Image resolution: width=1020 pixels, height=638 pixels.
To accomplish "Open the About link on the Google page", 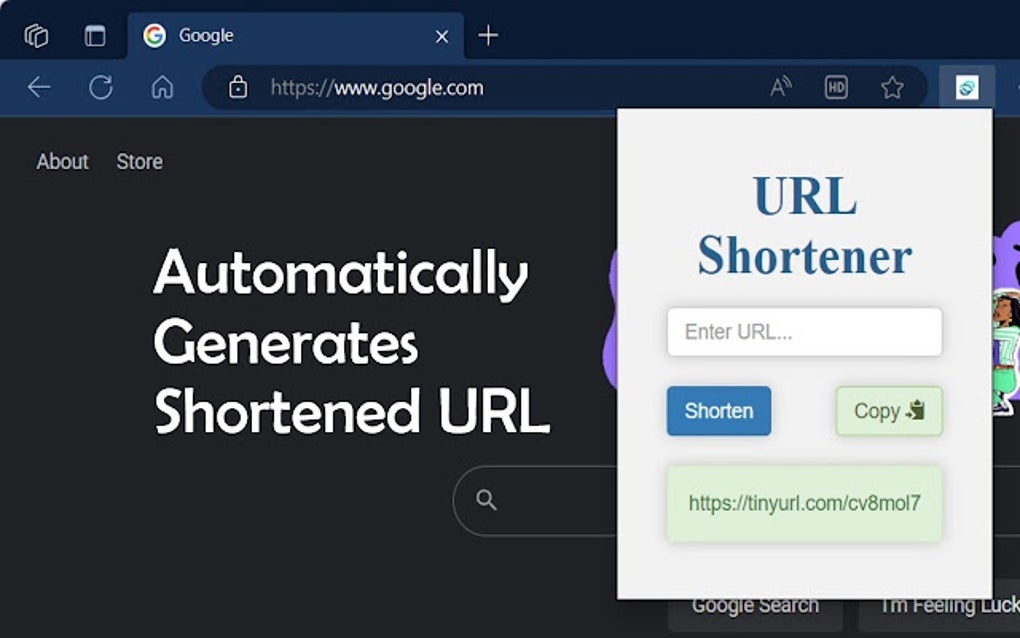I will click(62, 161).
